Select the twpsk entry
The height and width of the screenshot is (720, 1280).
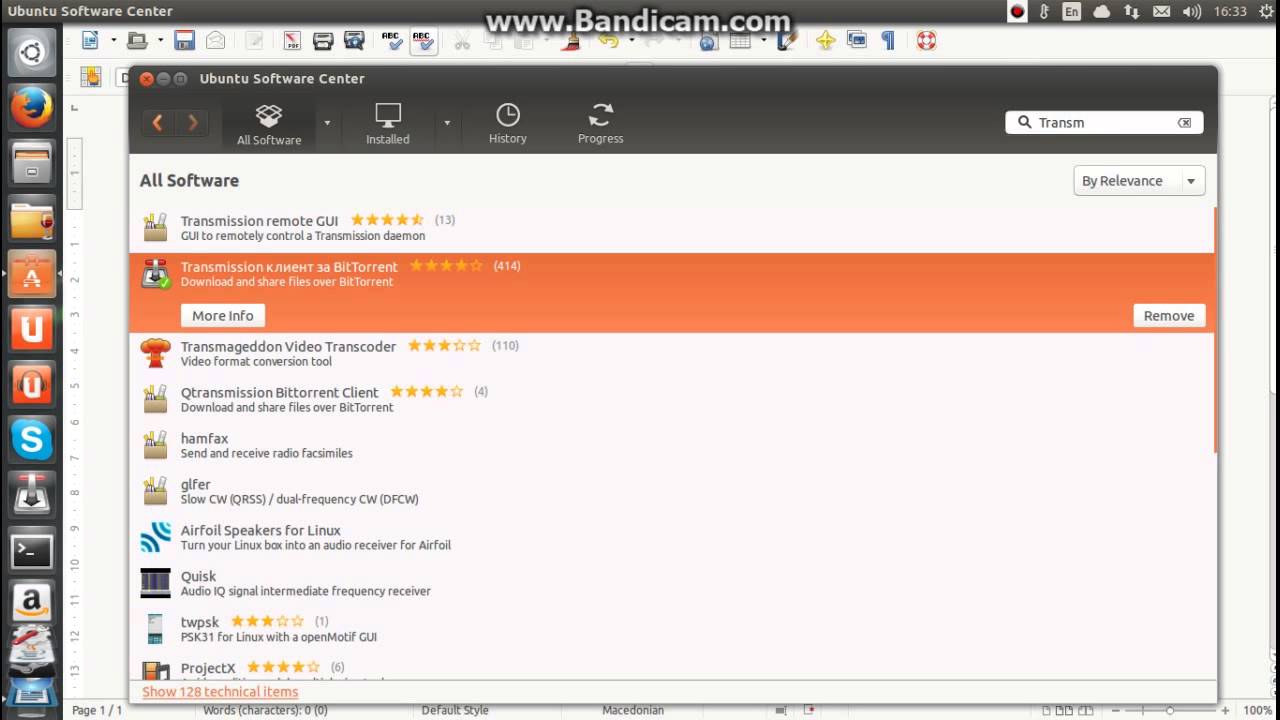point(672,630)
